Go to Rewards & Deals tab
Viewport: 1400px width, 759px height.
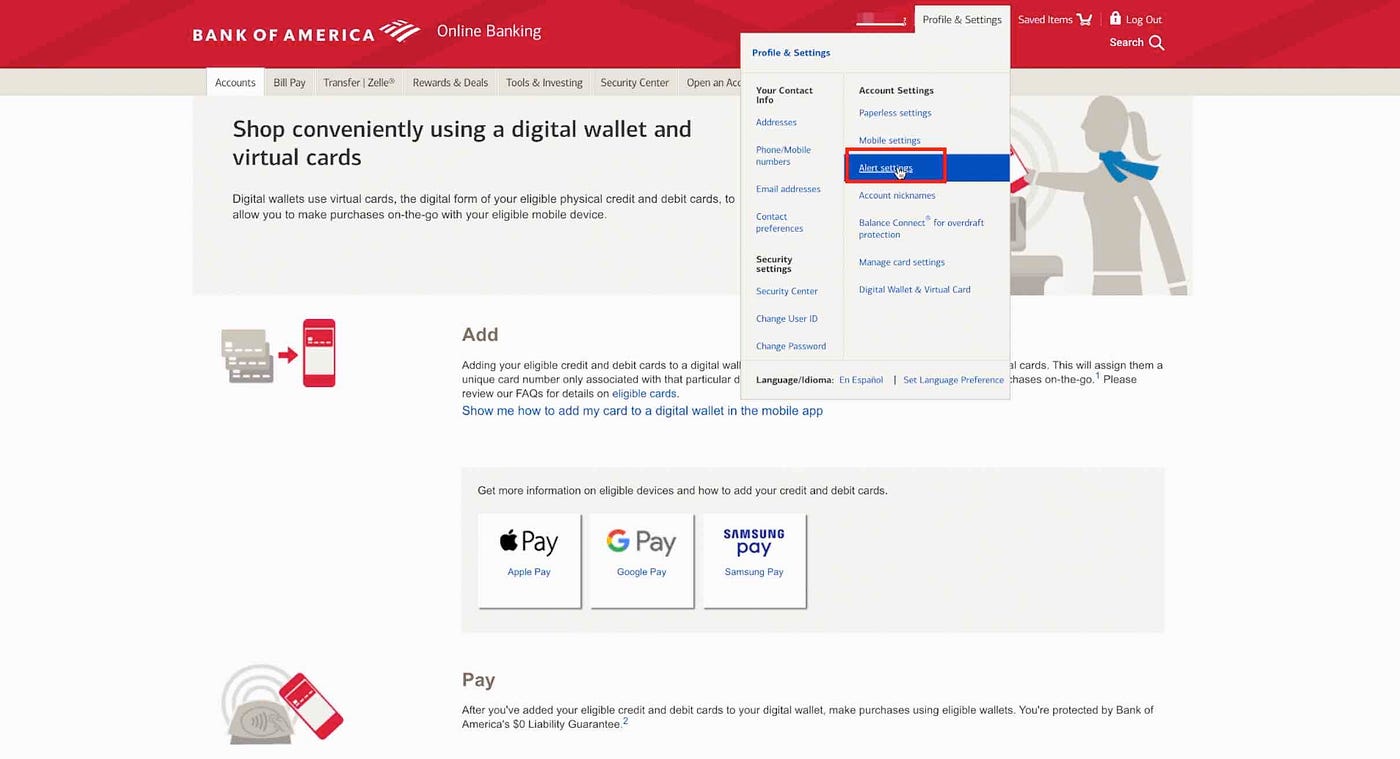450,83
